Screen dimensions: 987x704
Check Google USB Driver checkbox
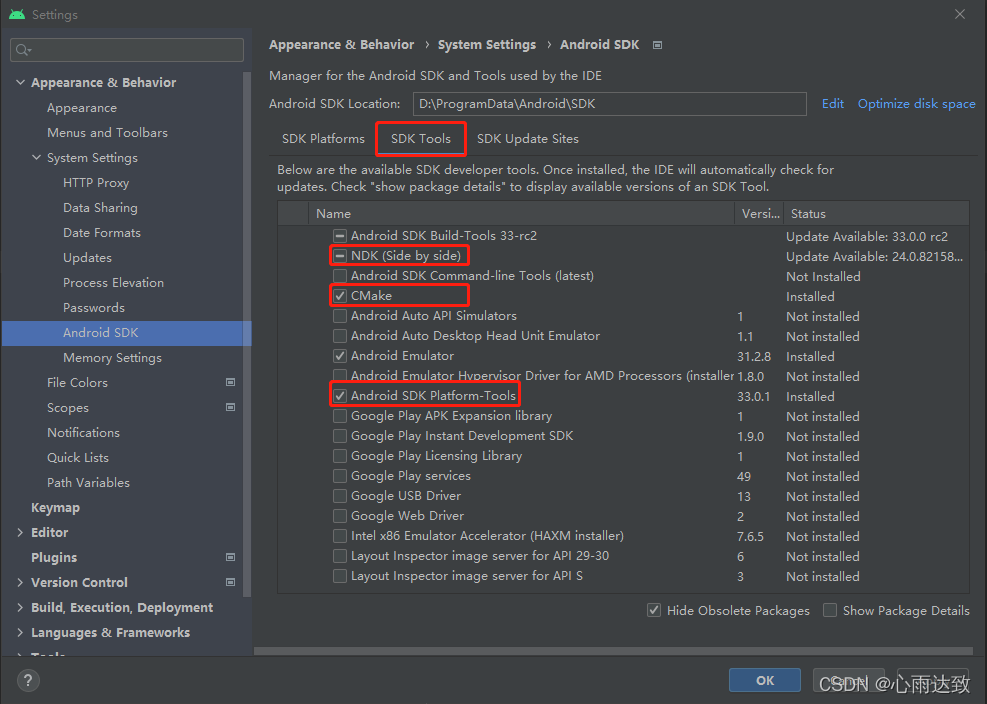(340, 496)
